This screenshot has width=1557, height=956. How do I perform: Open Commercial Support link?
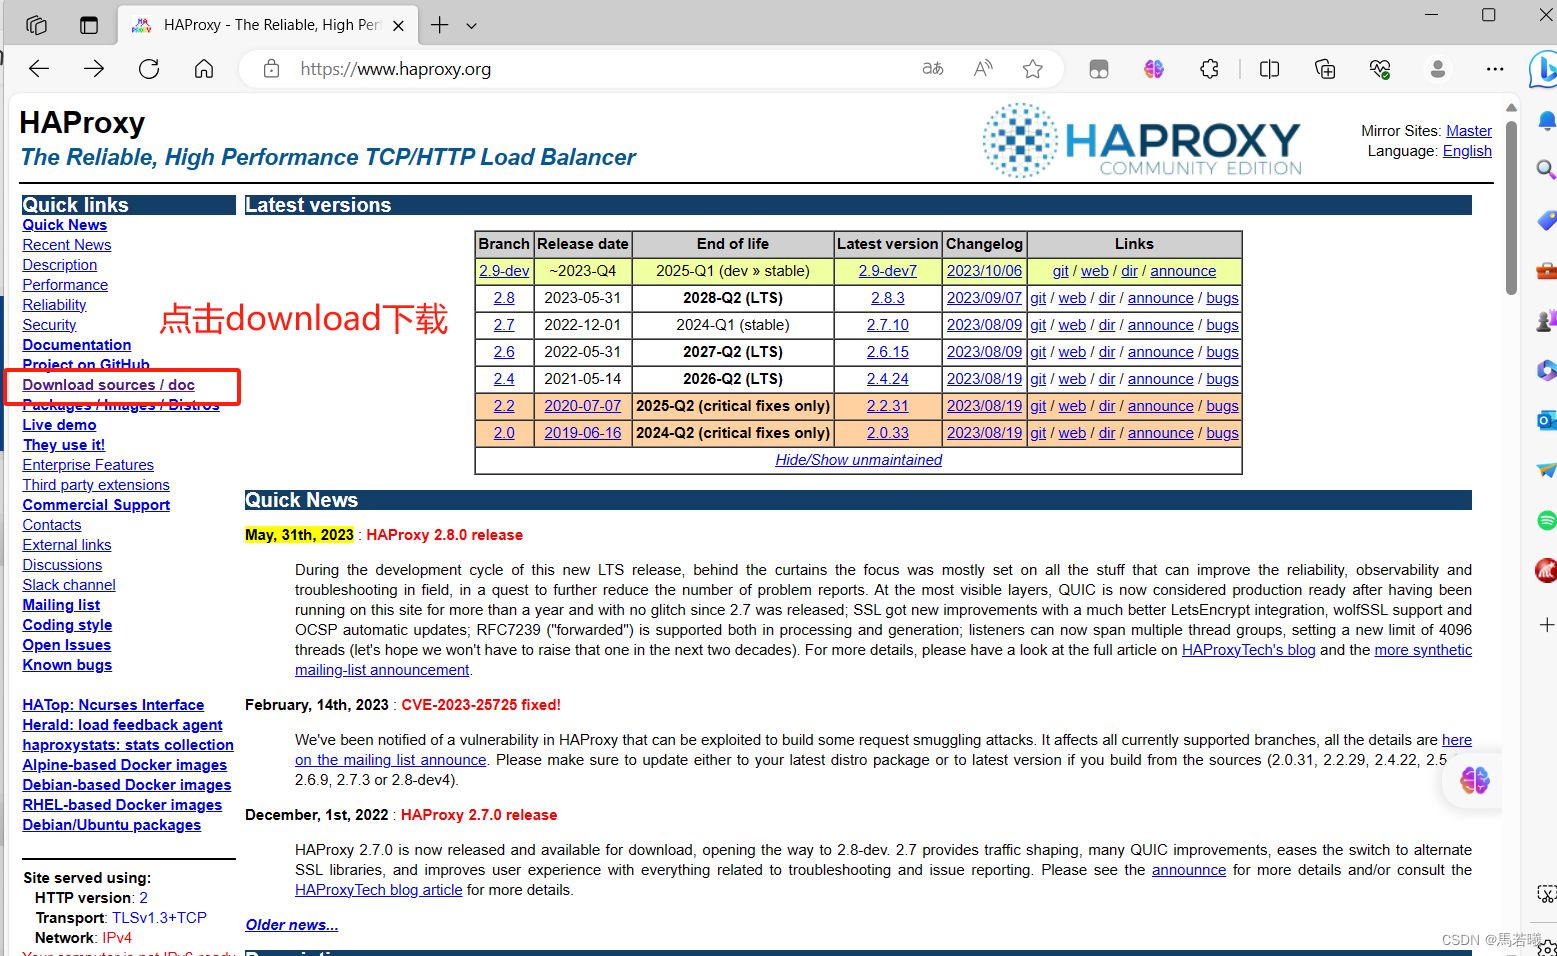(x=96, y=505)
